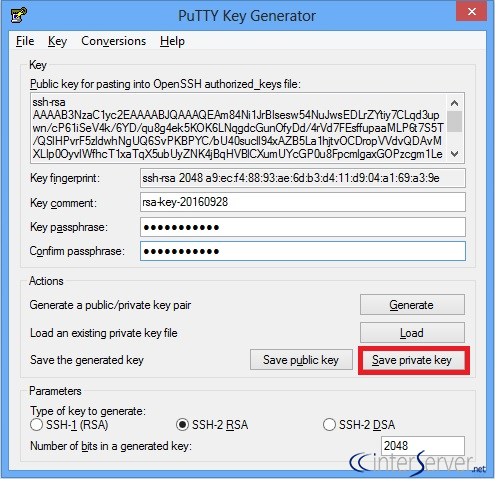Select the SSH-2 DSA key type
495x479 pixels.
click(359, 425)
